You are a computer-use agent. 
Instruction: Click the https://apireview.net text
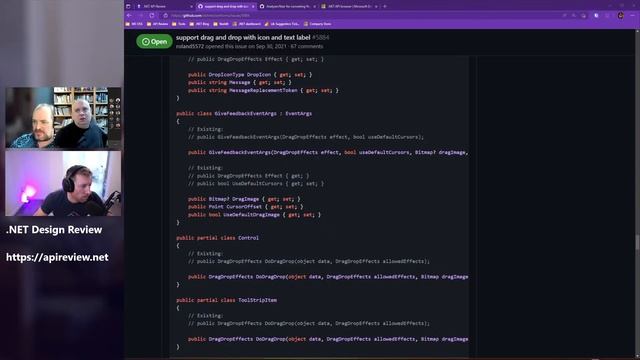click(57, 257)
